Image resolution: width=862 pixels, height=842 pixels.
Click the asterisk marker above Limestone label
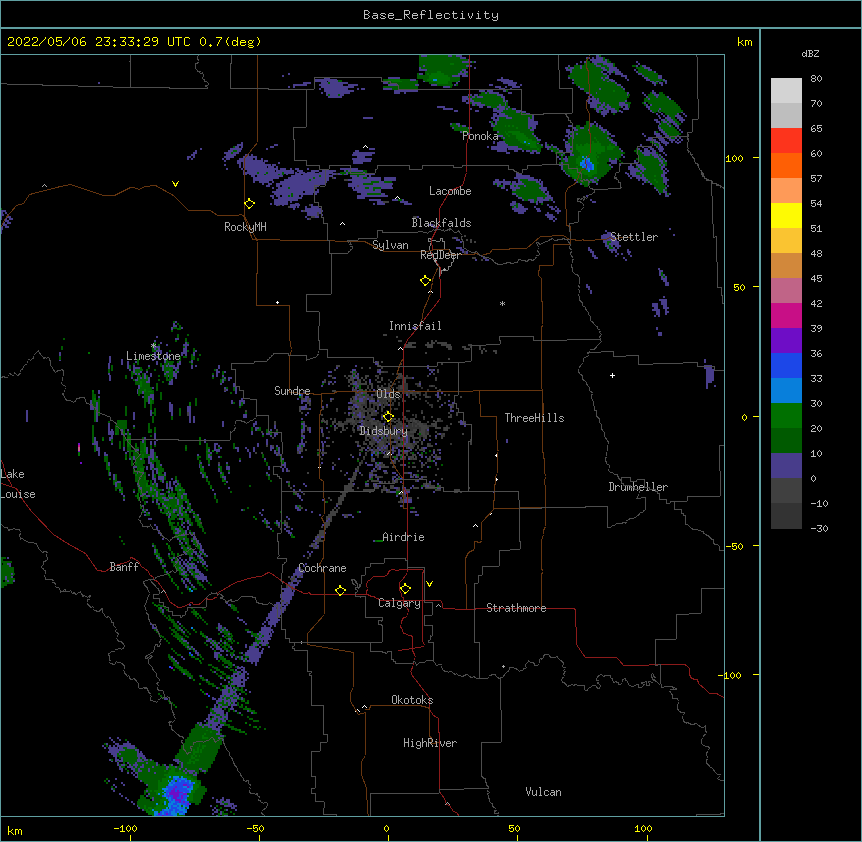(x=154, y=346)
